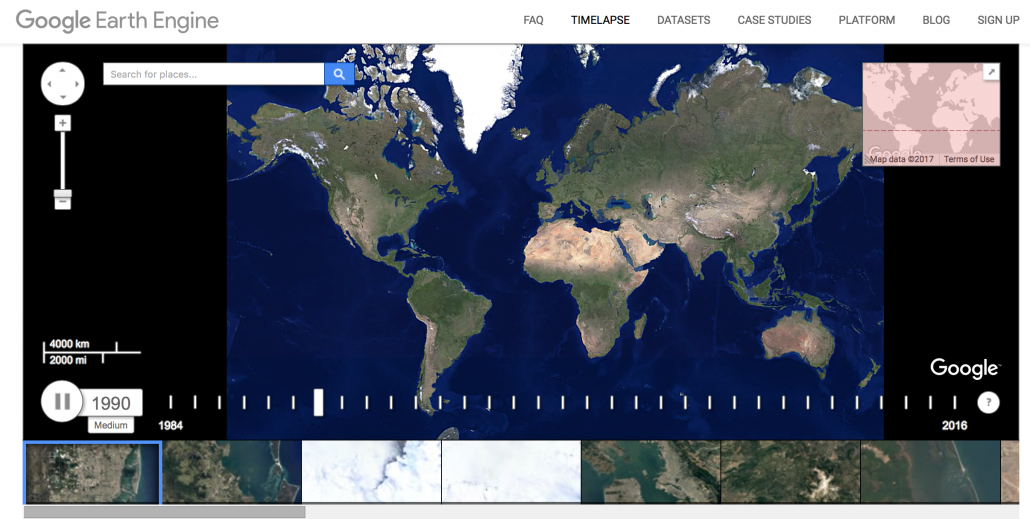The width and height of the screenshot is (1030, 519).
Task: Click the blue search magnifier button
Action: [339, 74]
